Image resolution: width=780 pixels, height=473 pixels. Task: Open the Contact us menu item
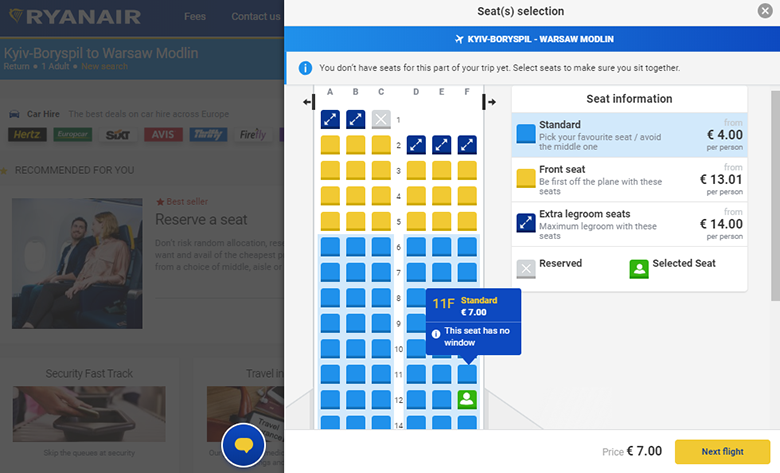tap(255, 17)
